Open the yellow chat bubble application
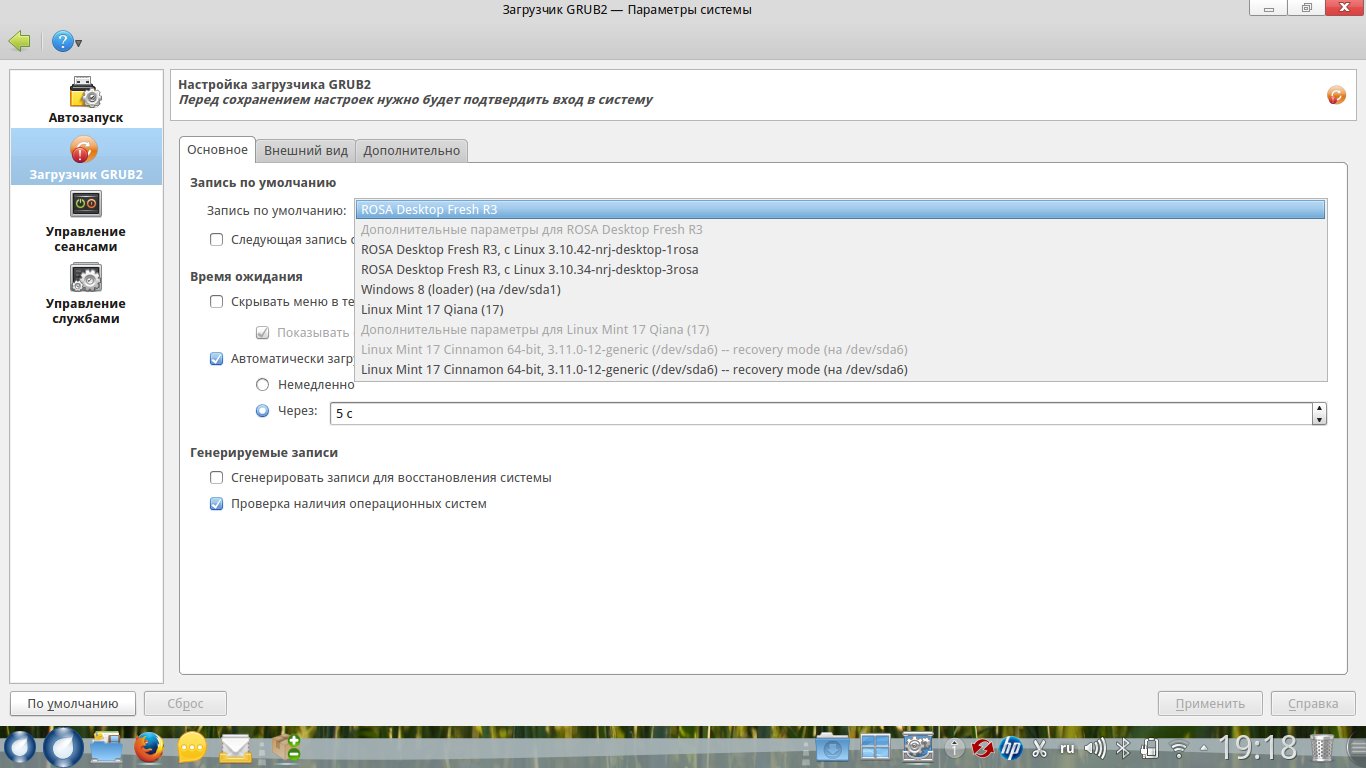The width and height of the screenshot is (1366, 768). pos(192,748)
